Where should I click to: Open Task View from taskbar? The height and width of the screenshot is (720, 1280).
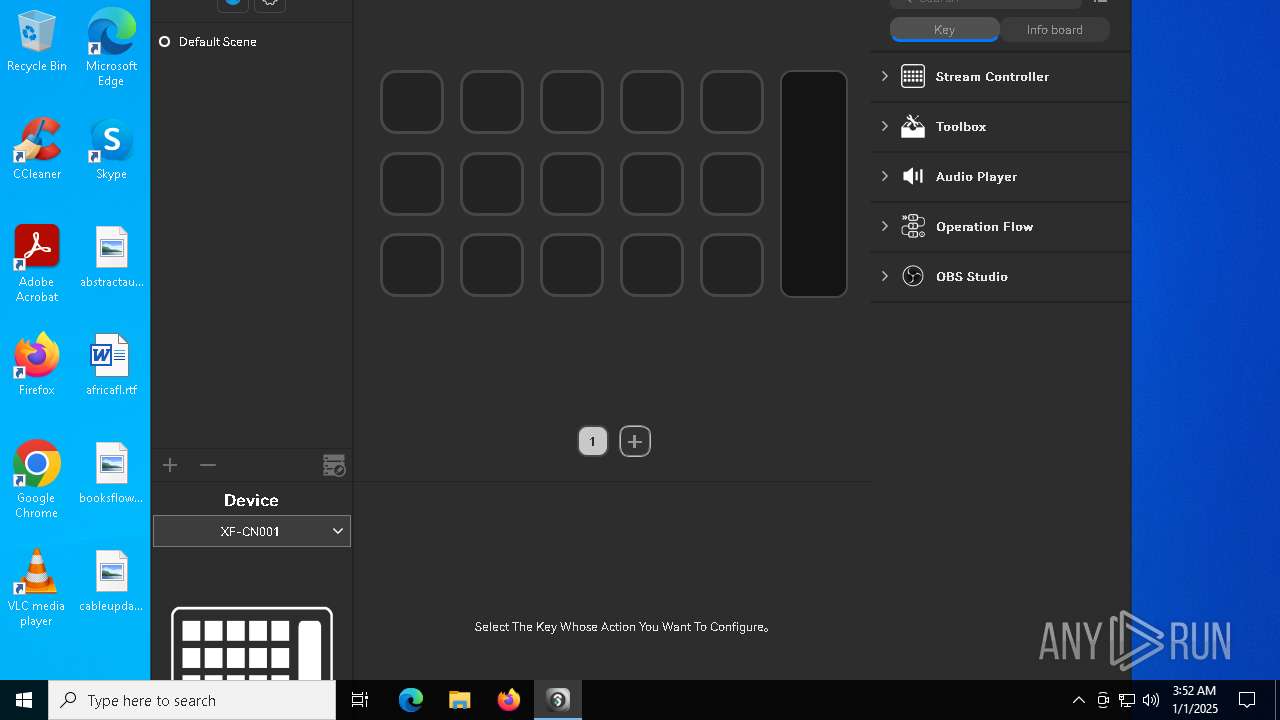click(360, 700)
